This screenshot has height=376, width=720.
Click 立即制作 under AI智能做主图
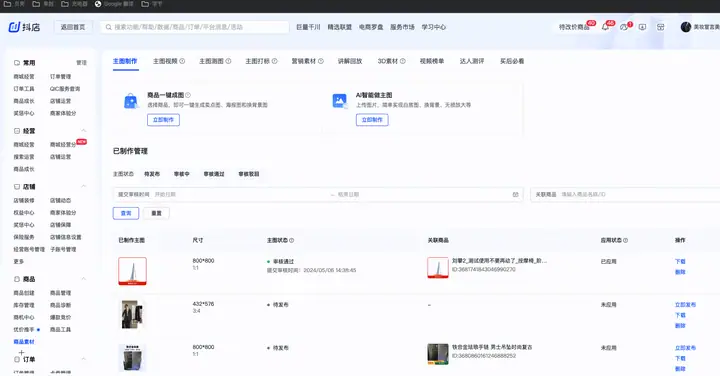click(x=372, y=120)
